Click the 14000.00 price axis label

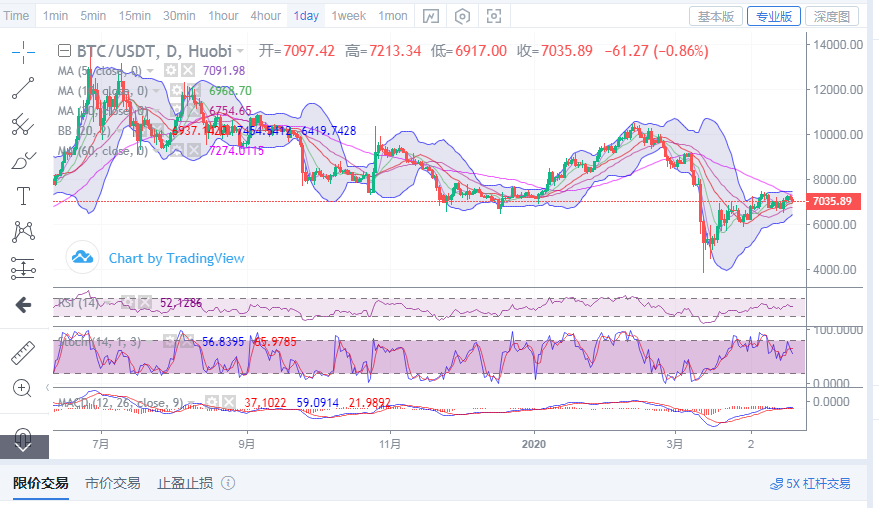[838, 45]
